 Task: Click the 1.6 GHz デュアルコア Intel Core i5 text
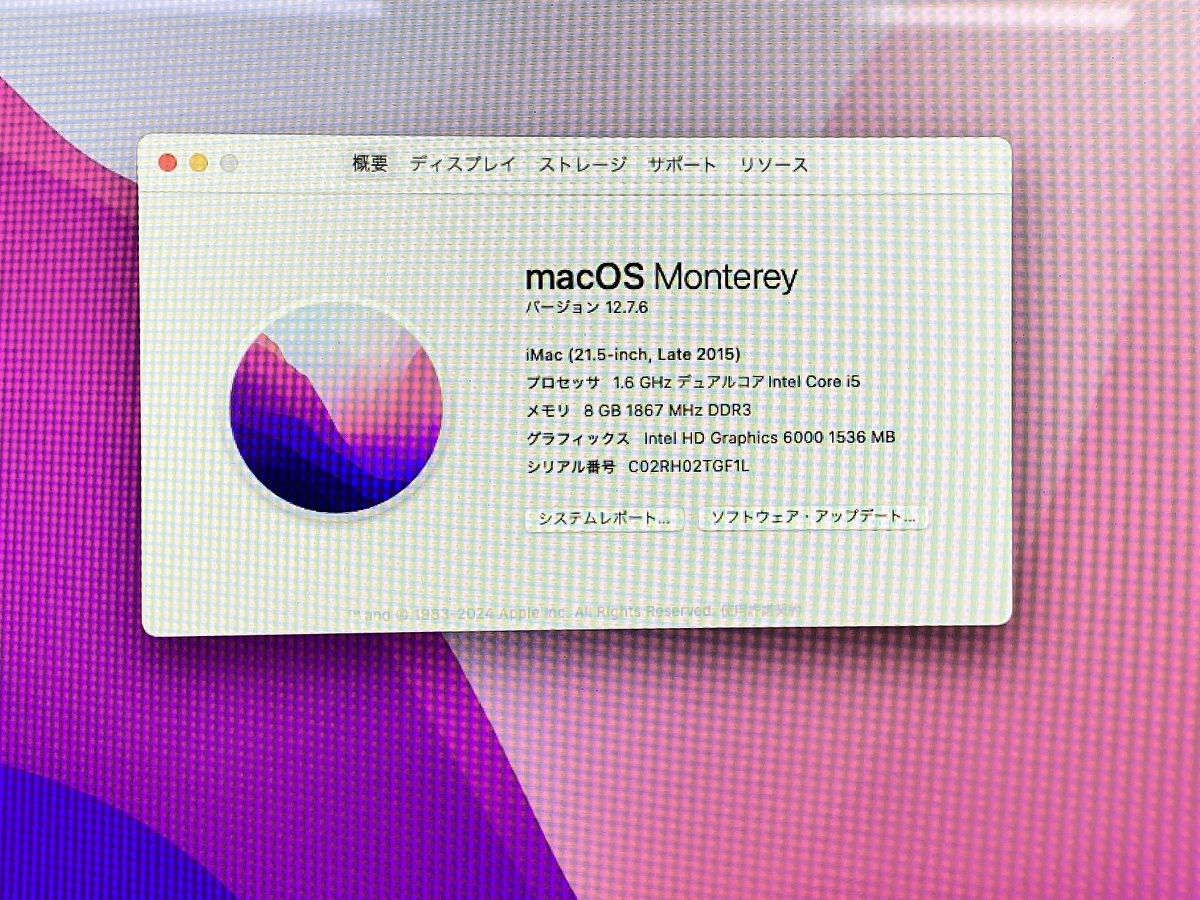pos(736,382)
